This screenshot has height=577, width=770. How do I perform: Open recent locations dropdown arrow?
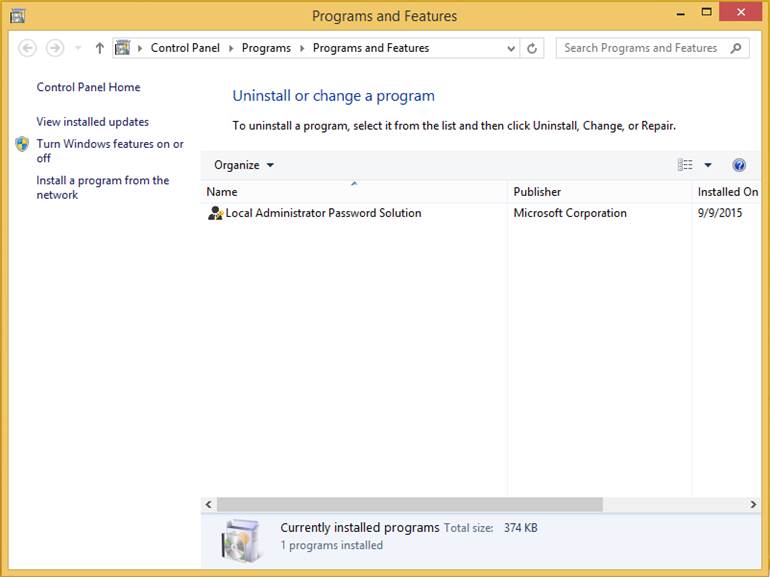coord(78,48)
